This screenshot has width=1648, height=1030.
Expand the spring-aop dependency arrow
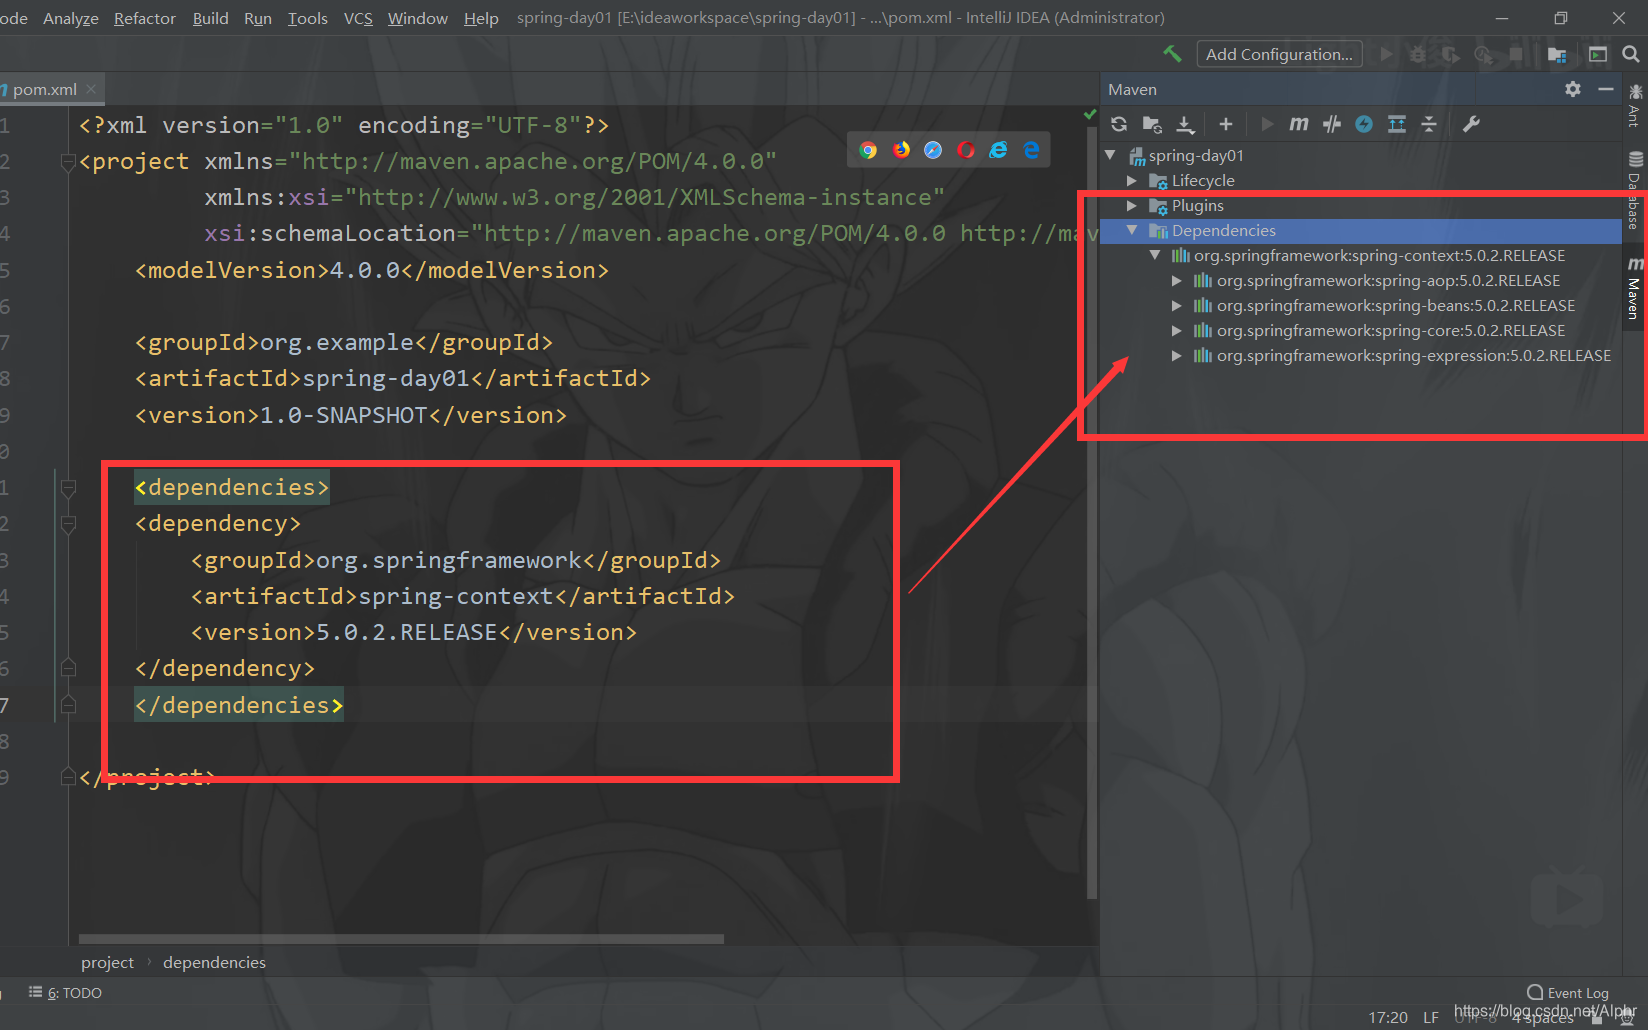tap(1177, 280)
